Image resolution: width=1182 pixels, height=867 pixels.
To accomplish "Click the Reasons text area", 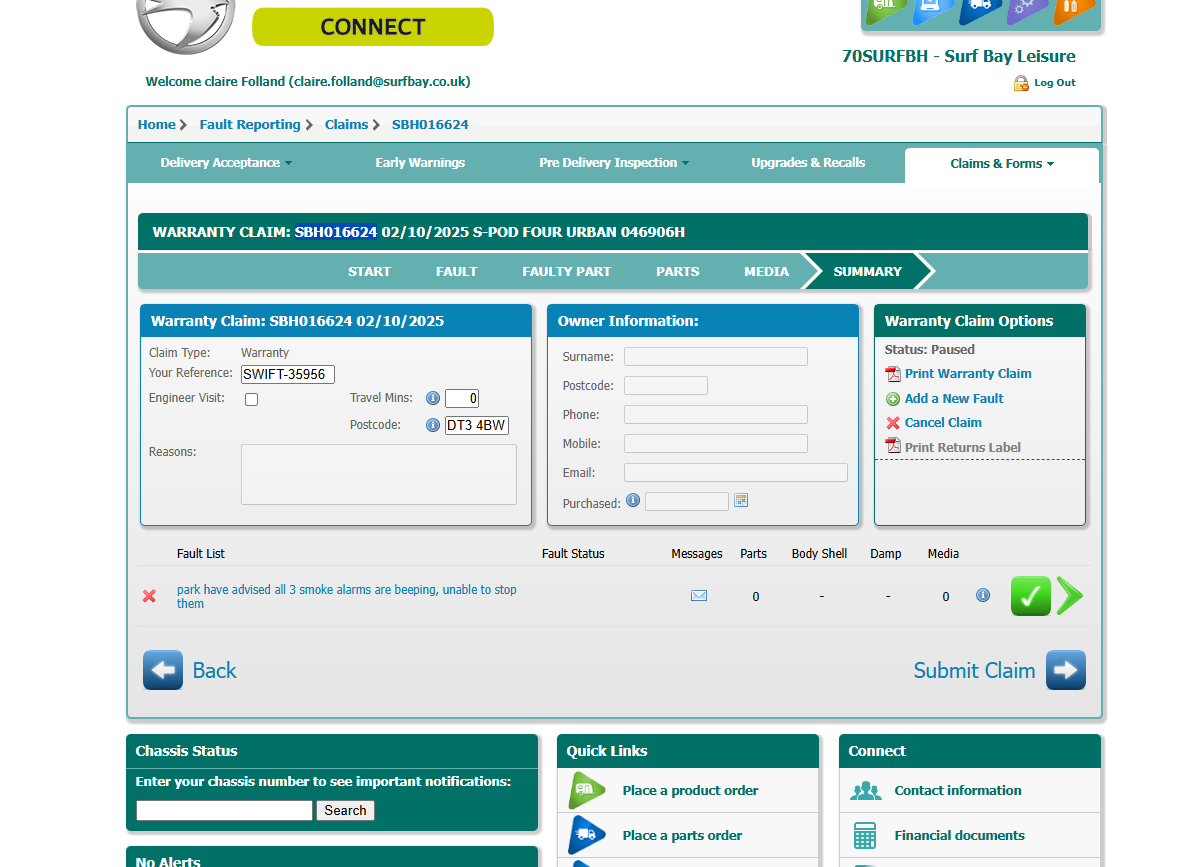I will pyautogui.click(x=379, y=474).
